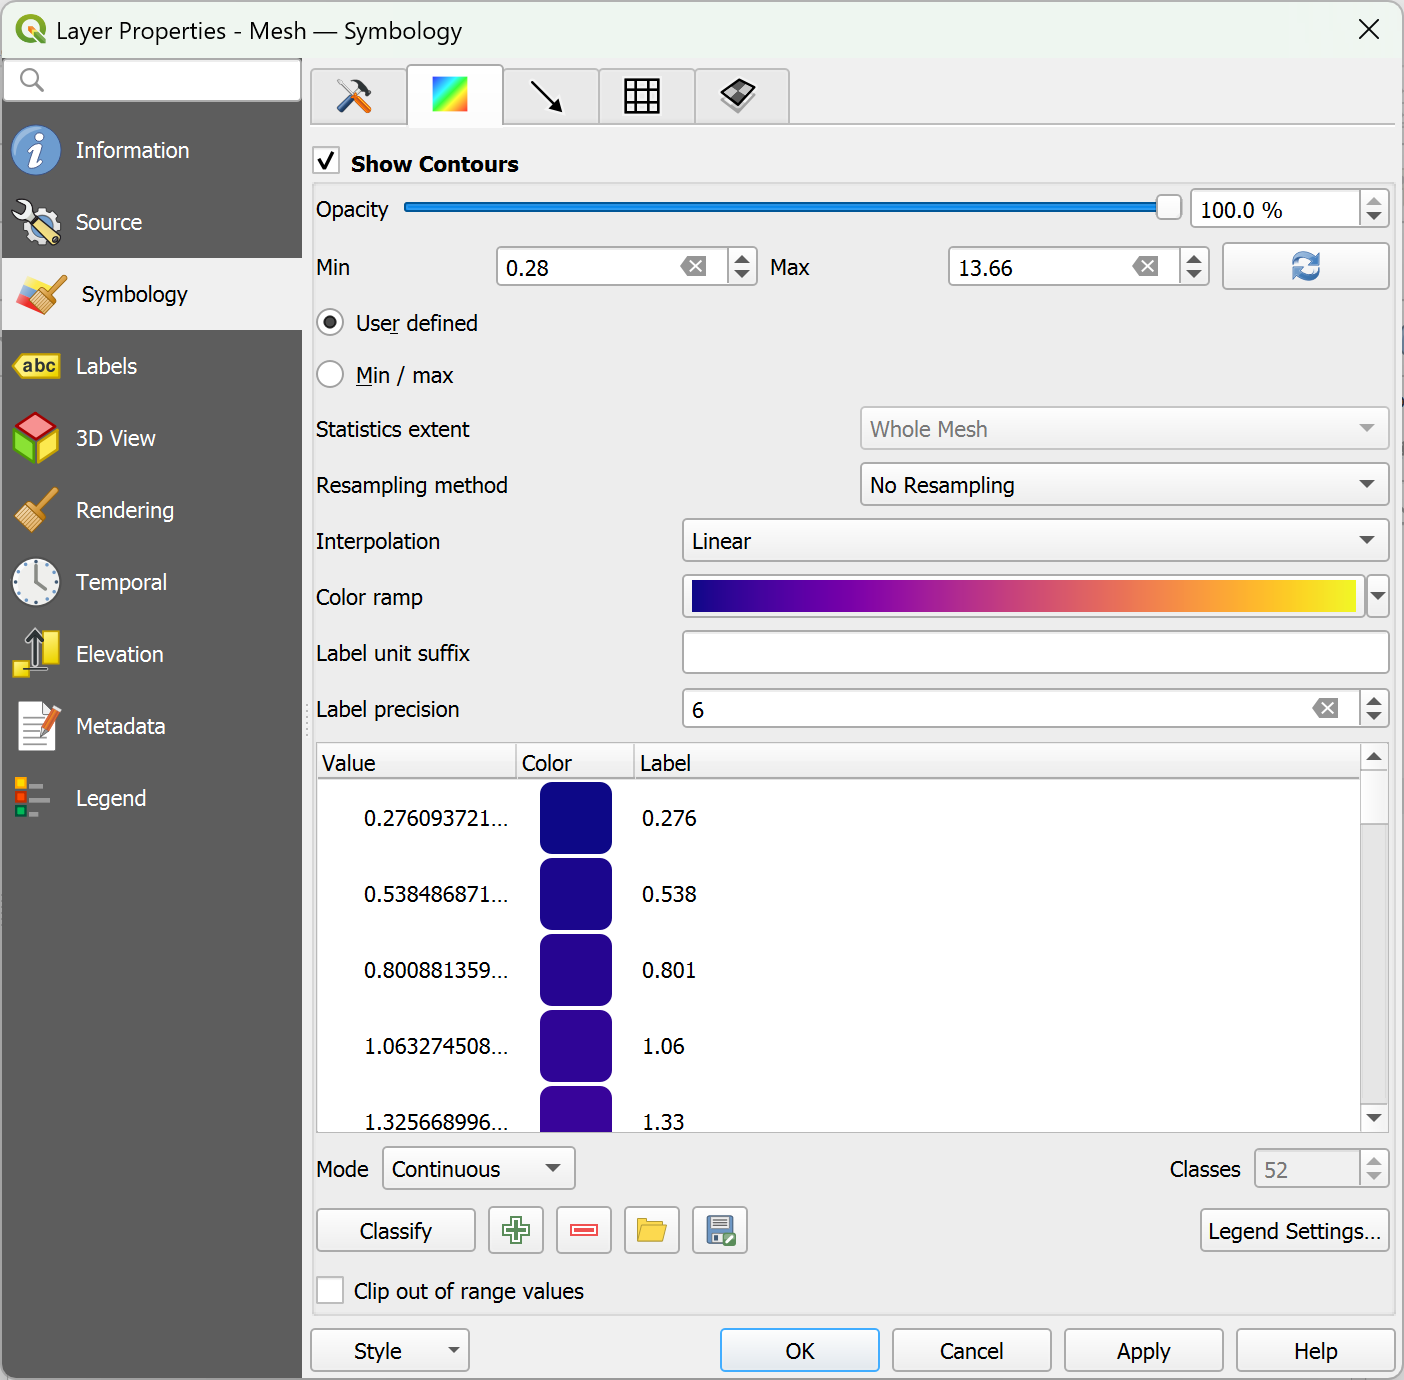Screen dimensions: 1404x1380
Task: Save color map to file disk icon
Action: coord(720,1230)
